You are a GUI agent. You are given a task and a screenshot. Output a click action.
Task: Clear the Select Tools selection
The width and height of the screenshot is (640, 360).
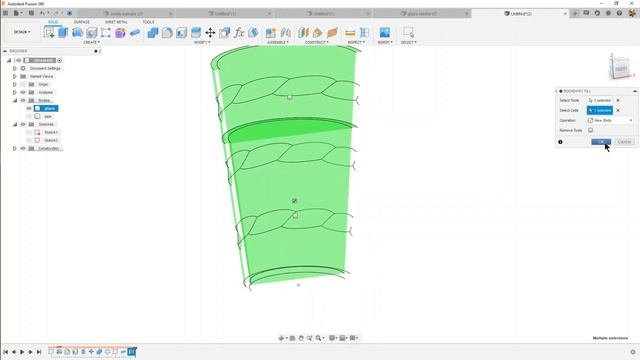(618, 100)
